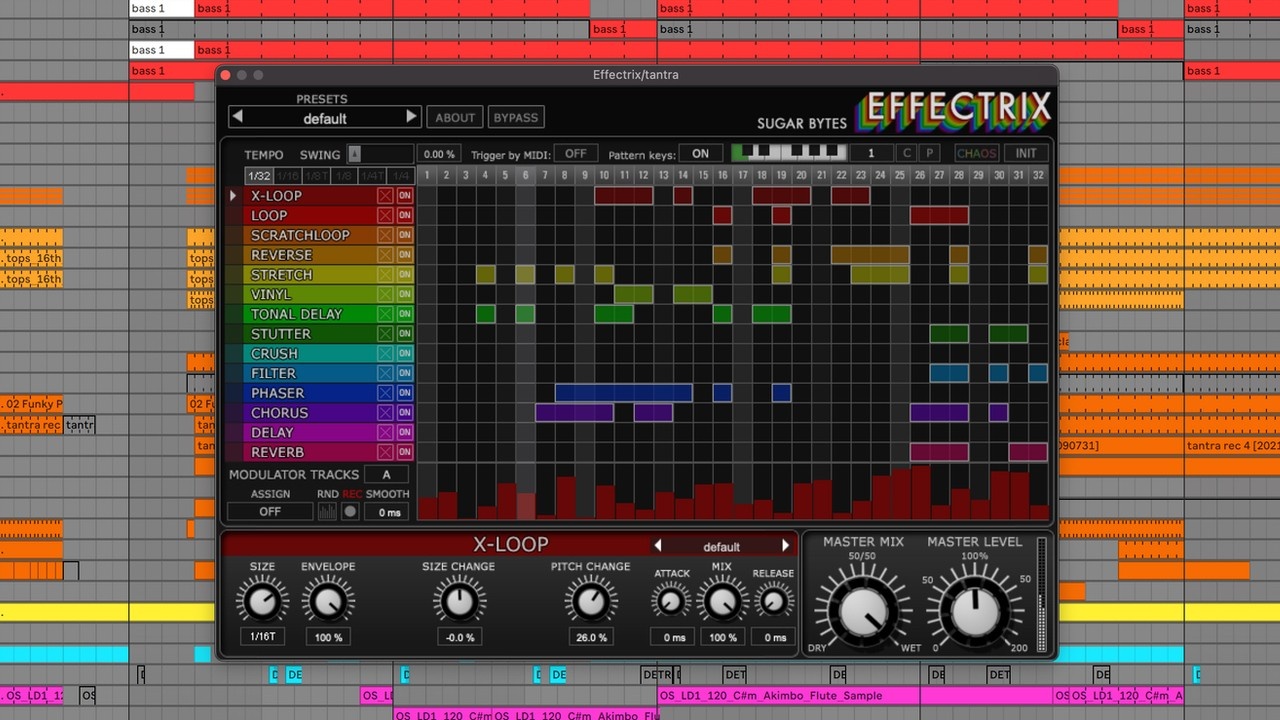The width and height of the screenshot is (1280, 720).
Task: Clear the REVERB track with its X icon
Action: coord(385,452)
